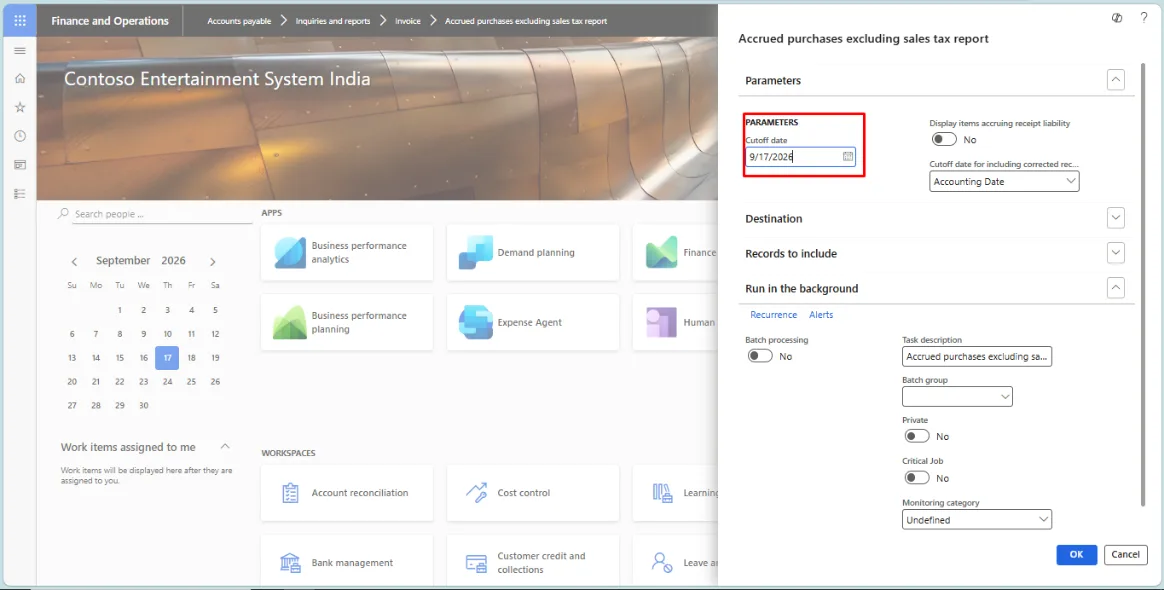Viewport: 1164px width, 590px height.
Task: Enable the Batch processing toggle
Action: click(x=760, y=356)
